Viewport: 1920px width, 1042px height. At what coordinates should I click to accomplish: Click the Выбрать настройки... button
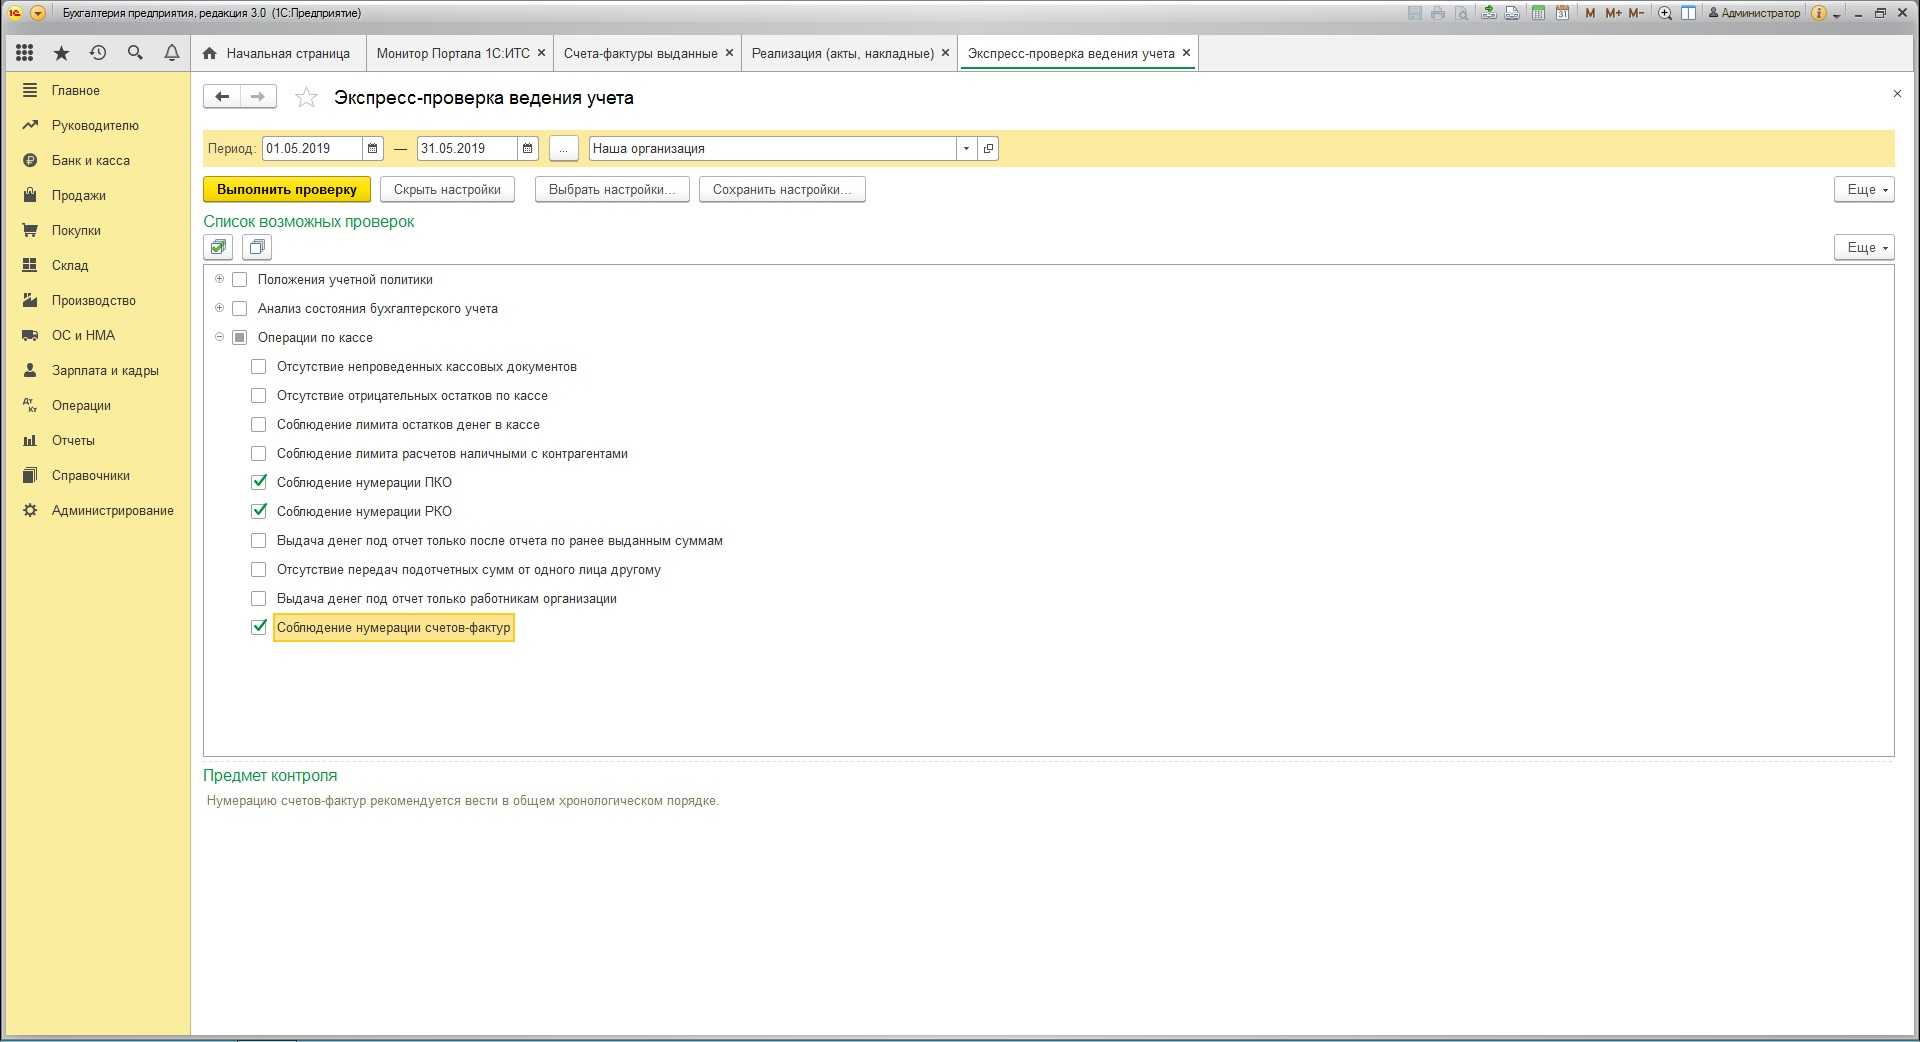pyautogui.click(x=612, y=189)
